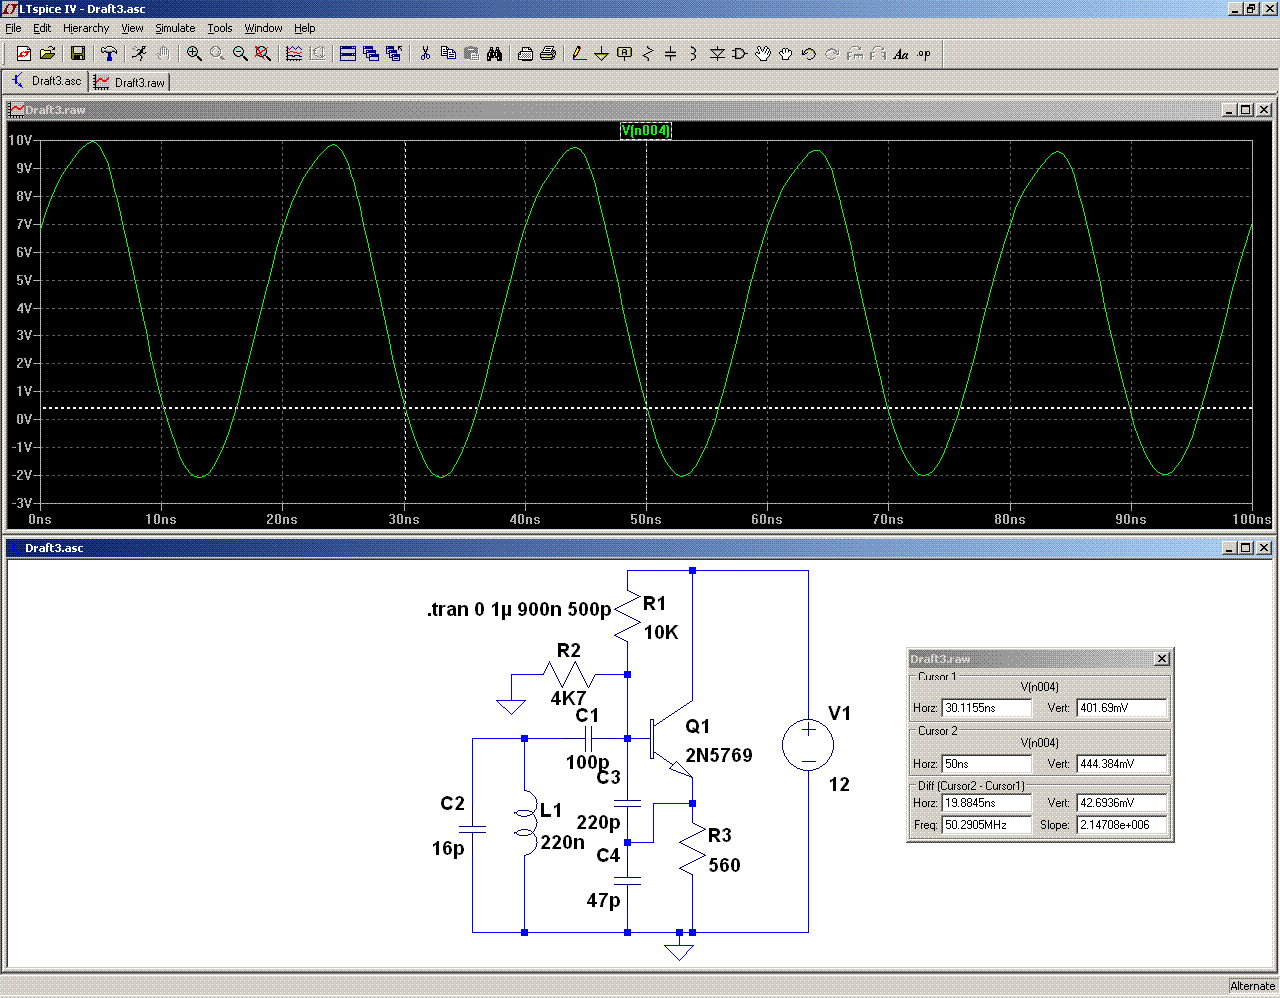Open the Hierarchy menu
Image resolution: width=1280 pixels, height=998 pixels.
tap(86, 28)
